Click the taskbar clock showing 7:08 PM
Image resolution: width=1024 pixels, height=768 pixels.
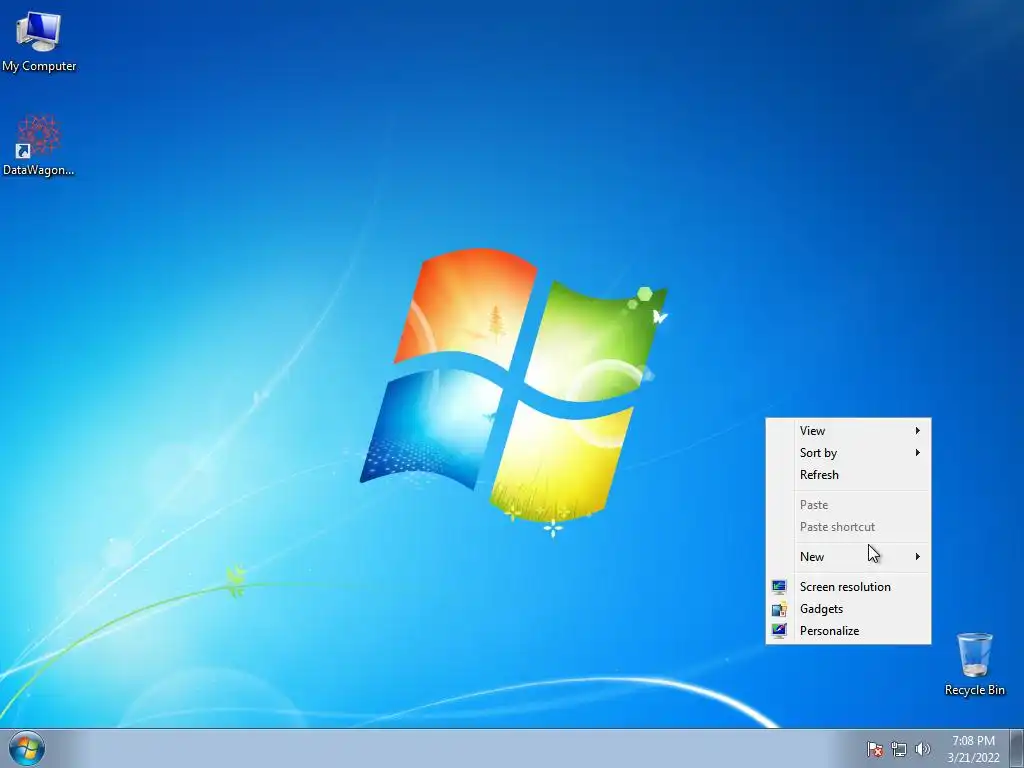coord(973,749)
